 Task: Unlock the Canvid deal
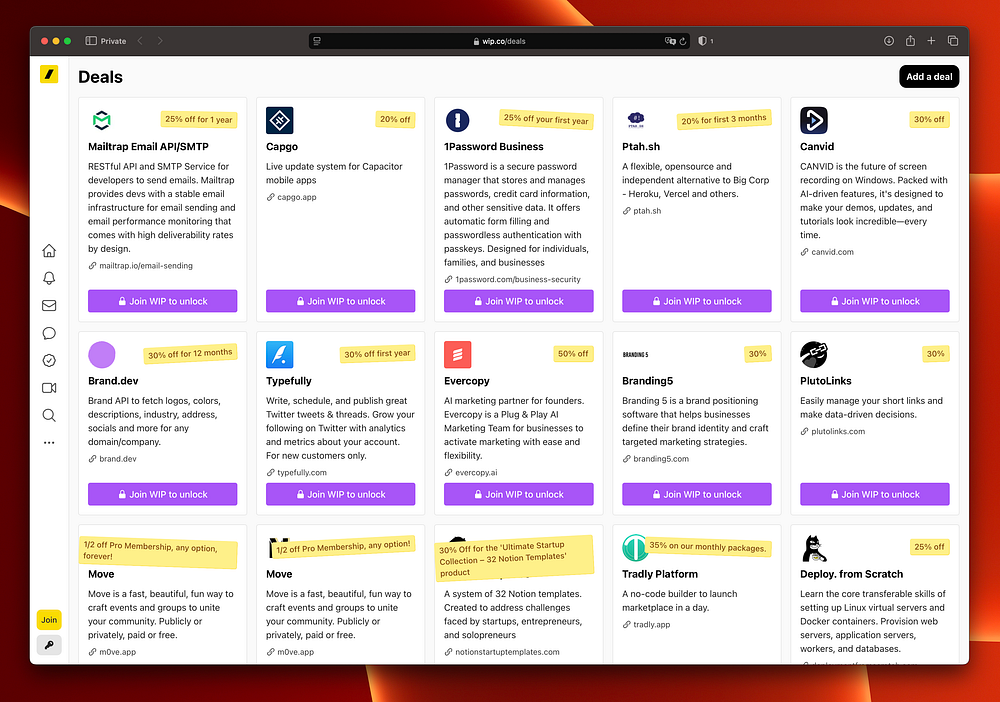click(x=875, y=301)
